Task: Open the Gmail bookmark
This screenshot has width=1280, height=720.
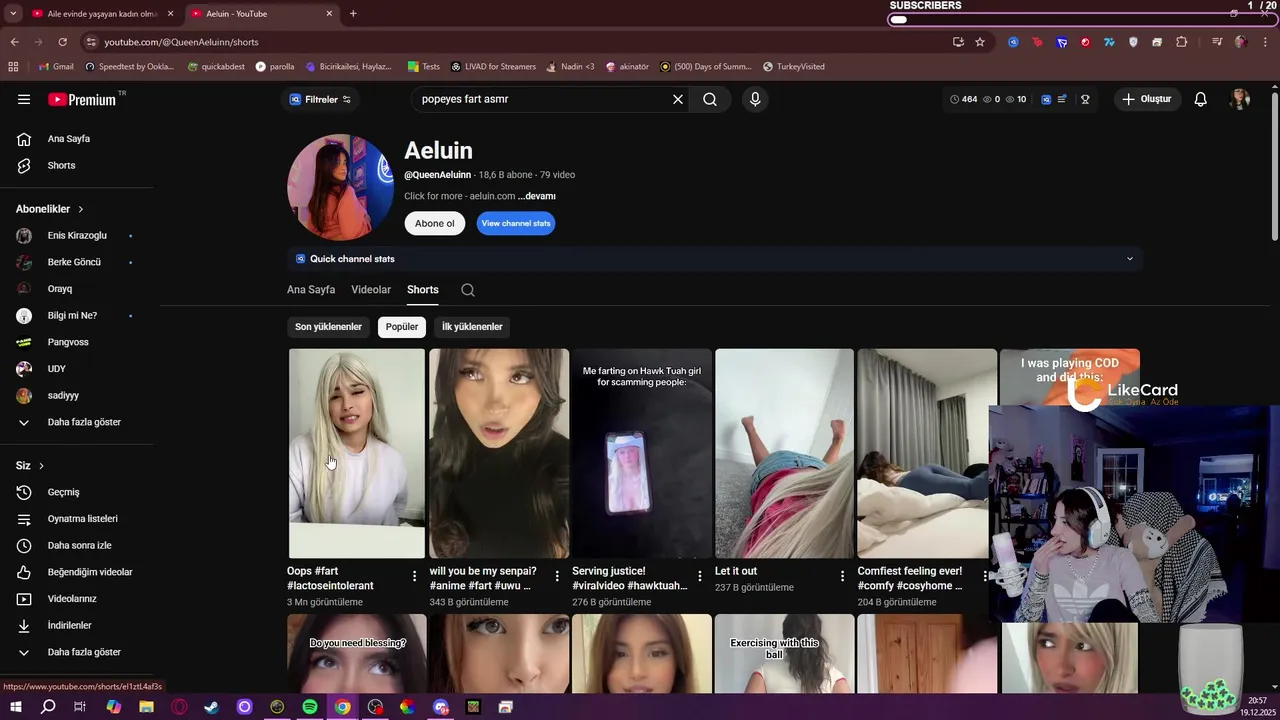Action: pos(56,66)
